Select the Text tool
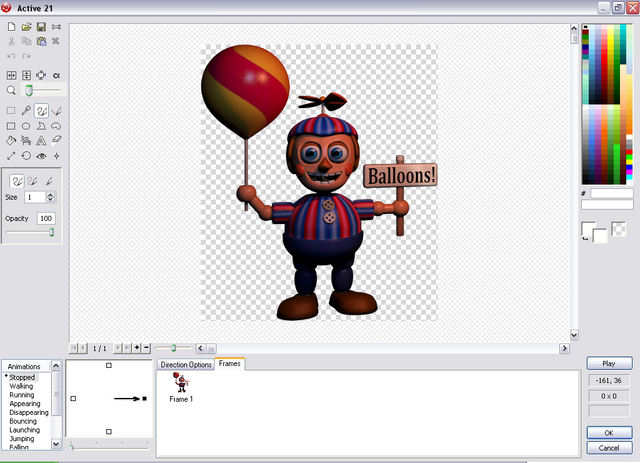Screen dimensions: 640x463 [x=41, y=141]
